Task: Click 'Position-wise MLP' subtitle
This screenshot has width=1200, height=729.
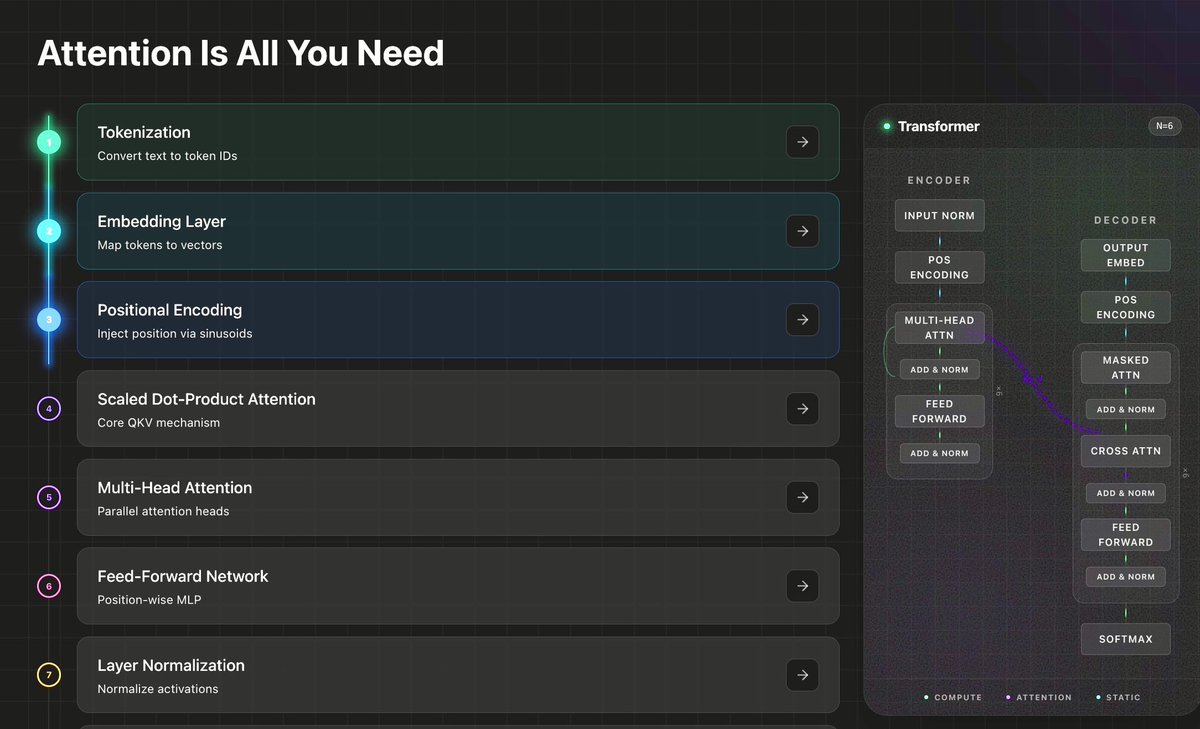Action: (x=149, y=600)
